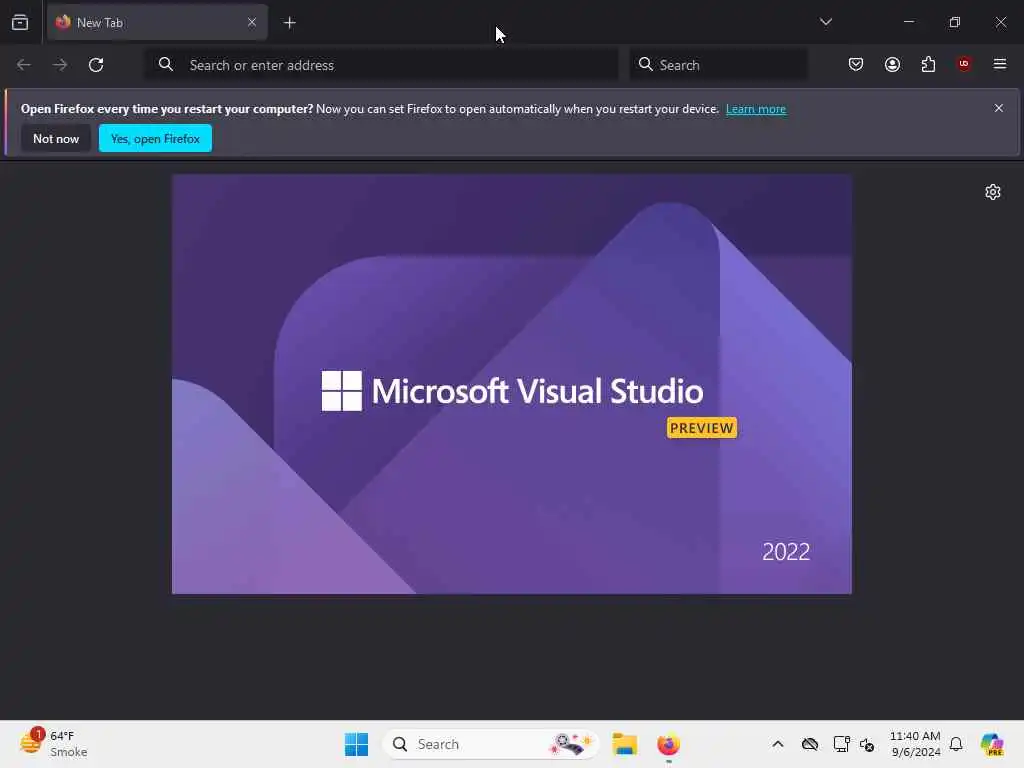Focus the toolbar Search box
The width and height of the screenshot is (1024, 768).
[718, 65]
